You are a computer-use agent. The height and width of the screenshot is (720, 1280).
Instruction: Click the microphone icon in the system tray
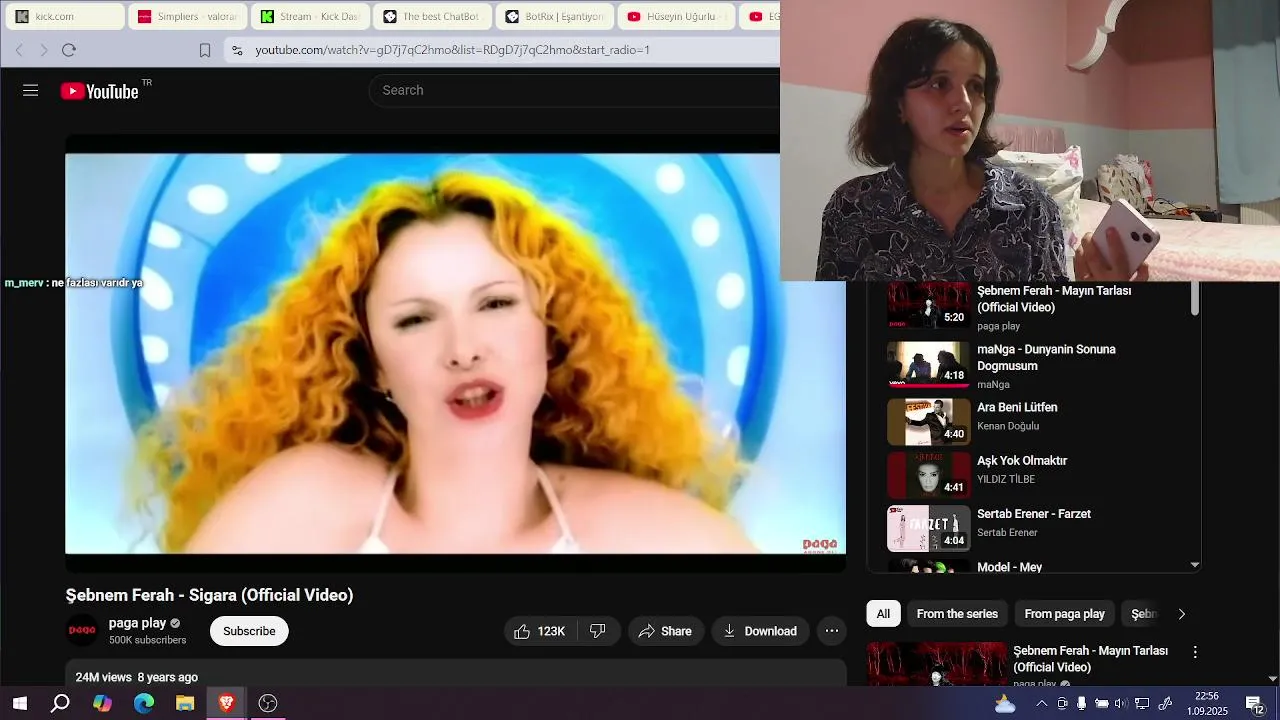[1081, 704]
